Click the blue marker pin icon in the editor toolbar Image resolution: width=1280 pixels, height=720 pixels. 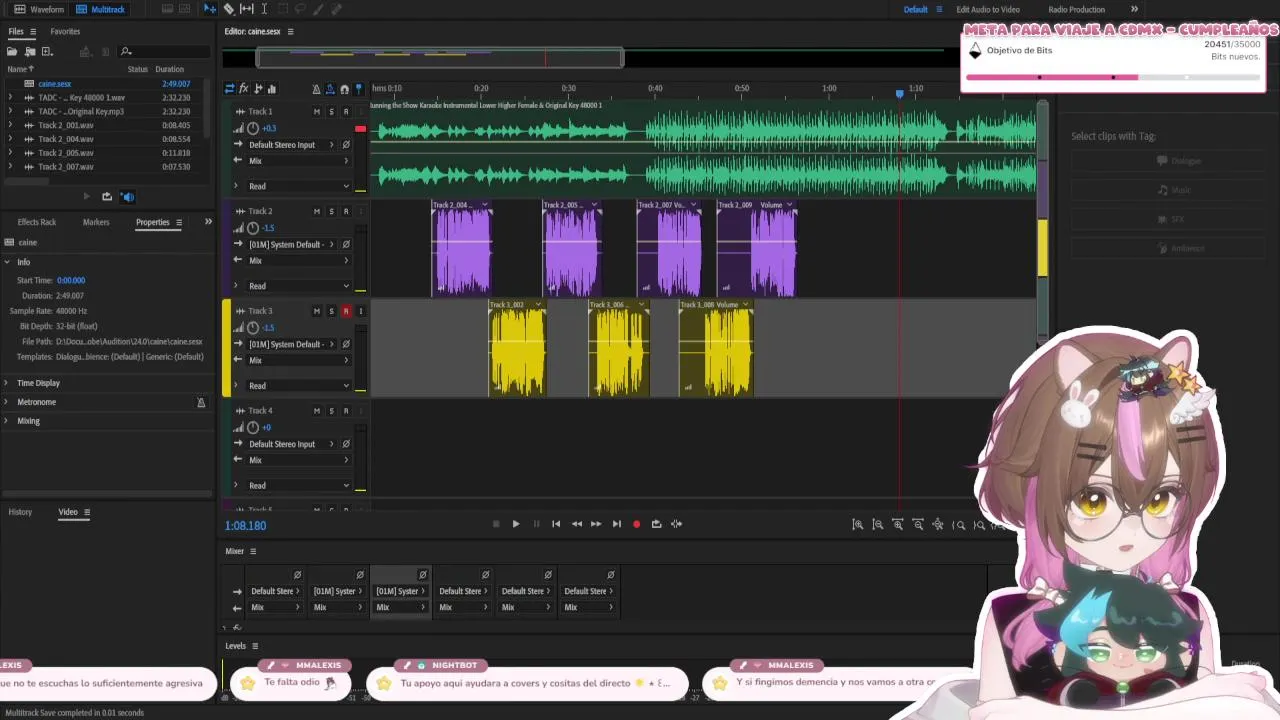click(x=359, y=89)
